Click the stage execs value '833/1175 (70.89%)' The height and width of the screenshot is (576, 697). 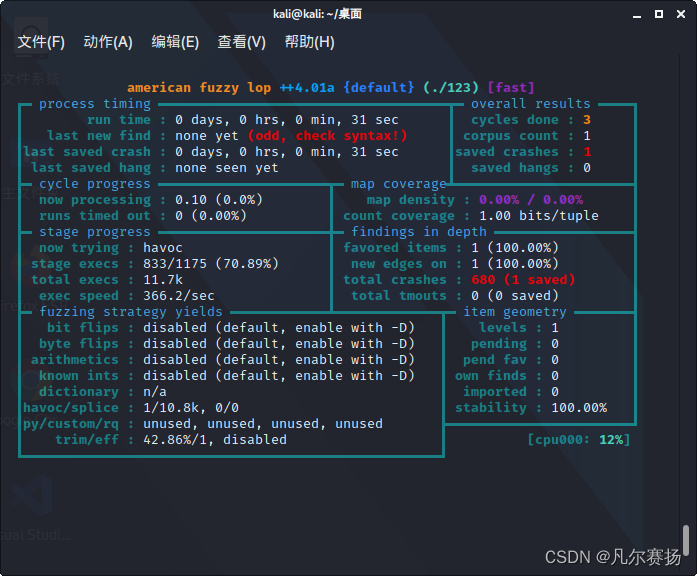[211, 264]
